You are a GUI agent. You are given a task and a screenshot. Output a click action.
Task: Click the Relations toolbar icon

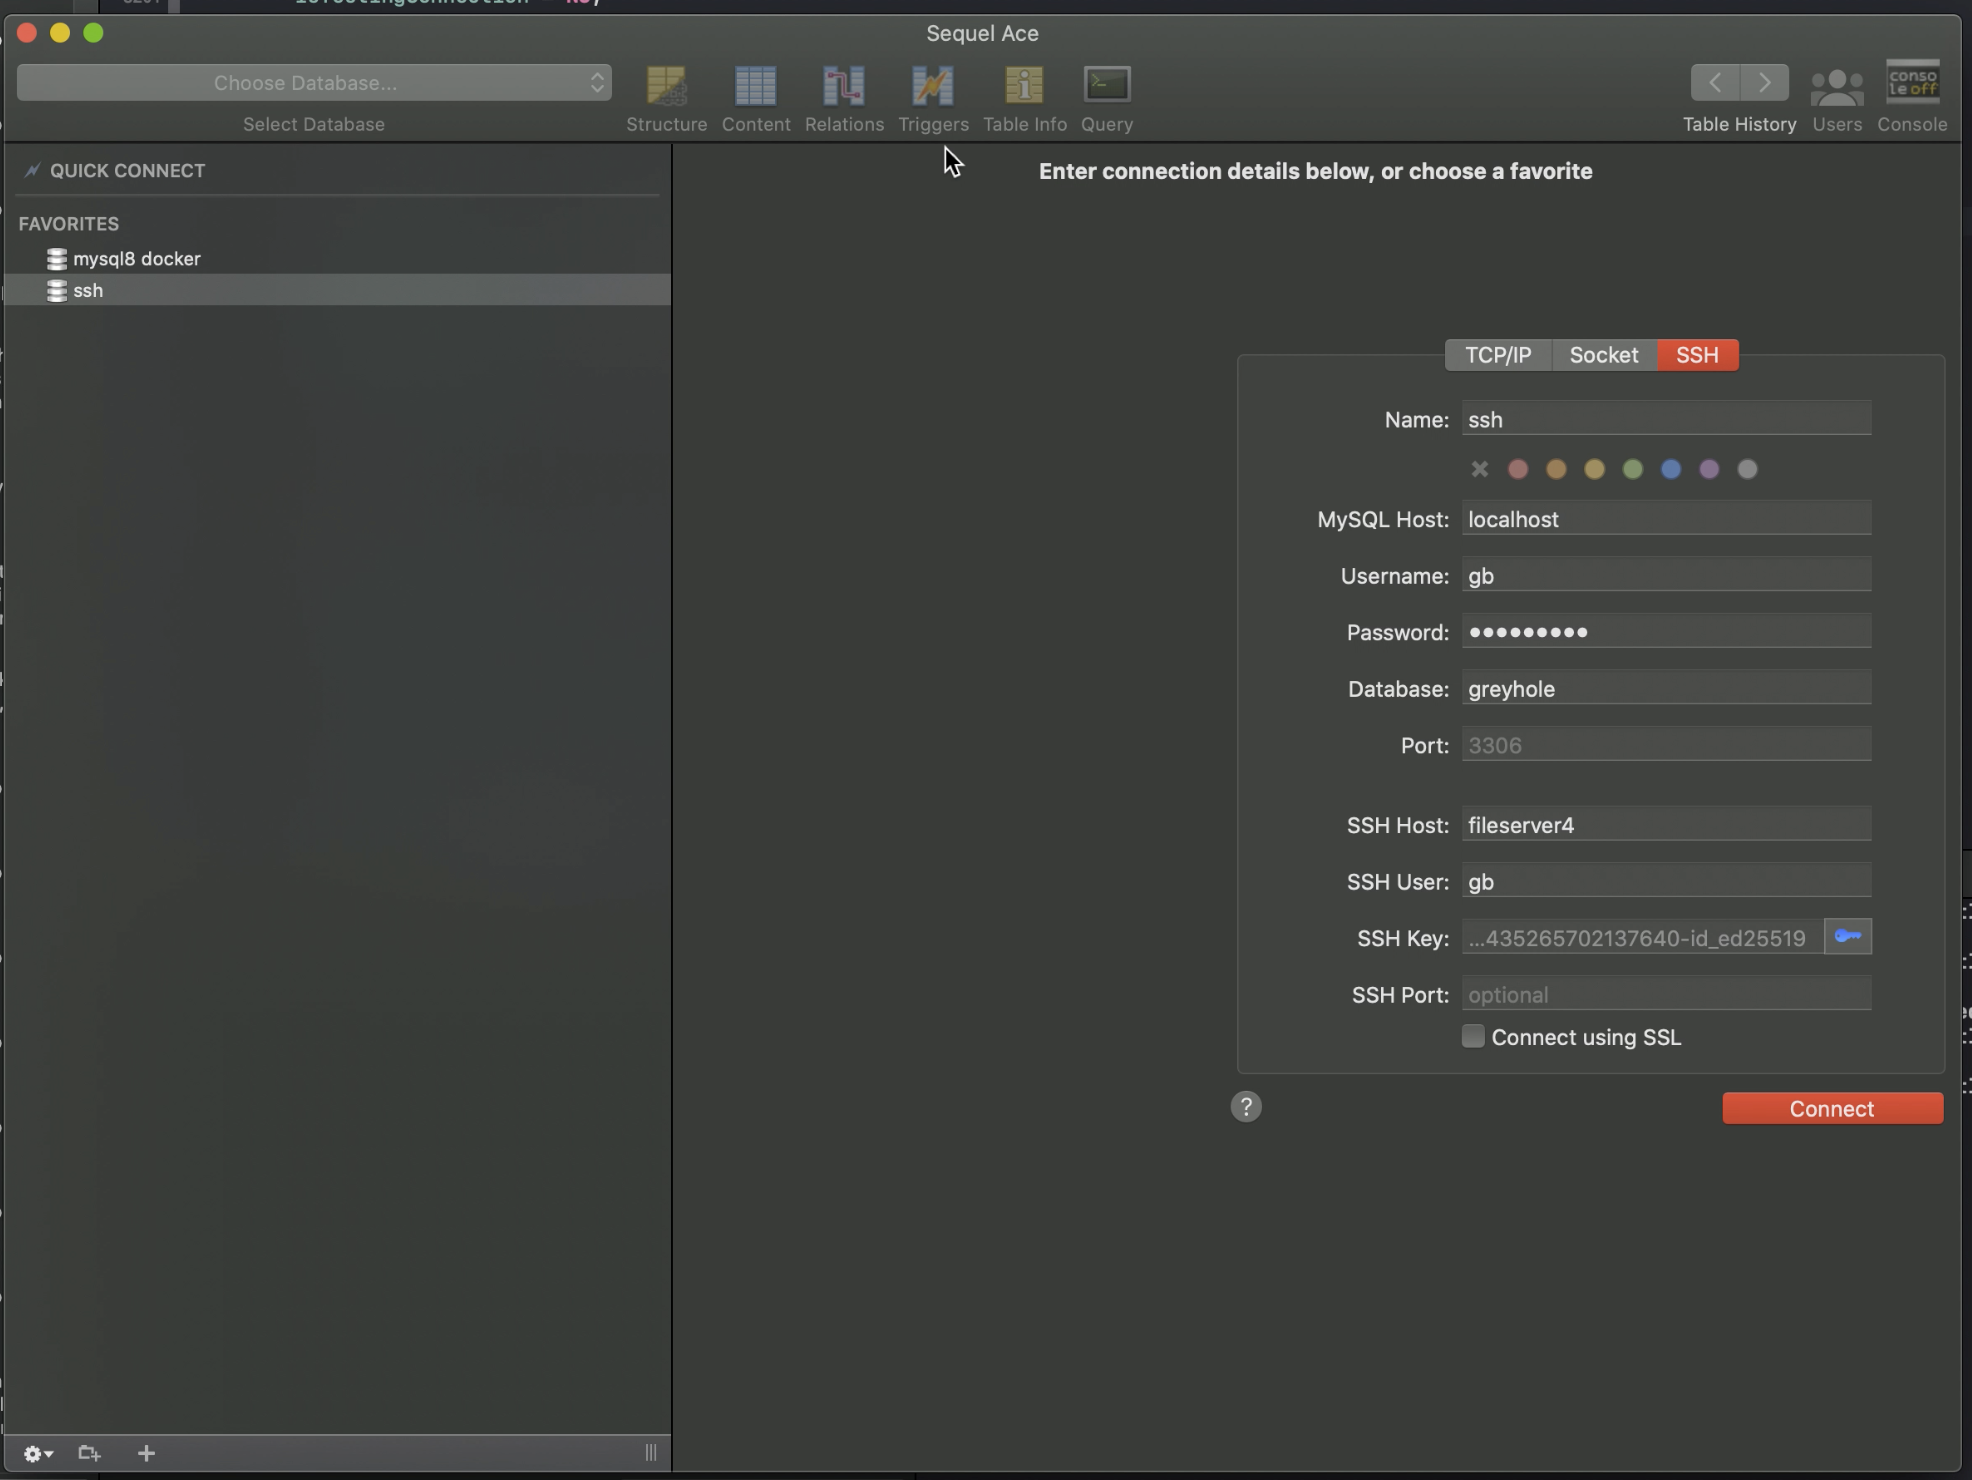click(x=843, y=86)
